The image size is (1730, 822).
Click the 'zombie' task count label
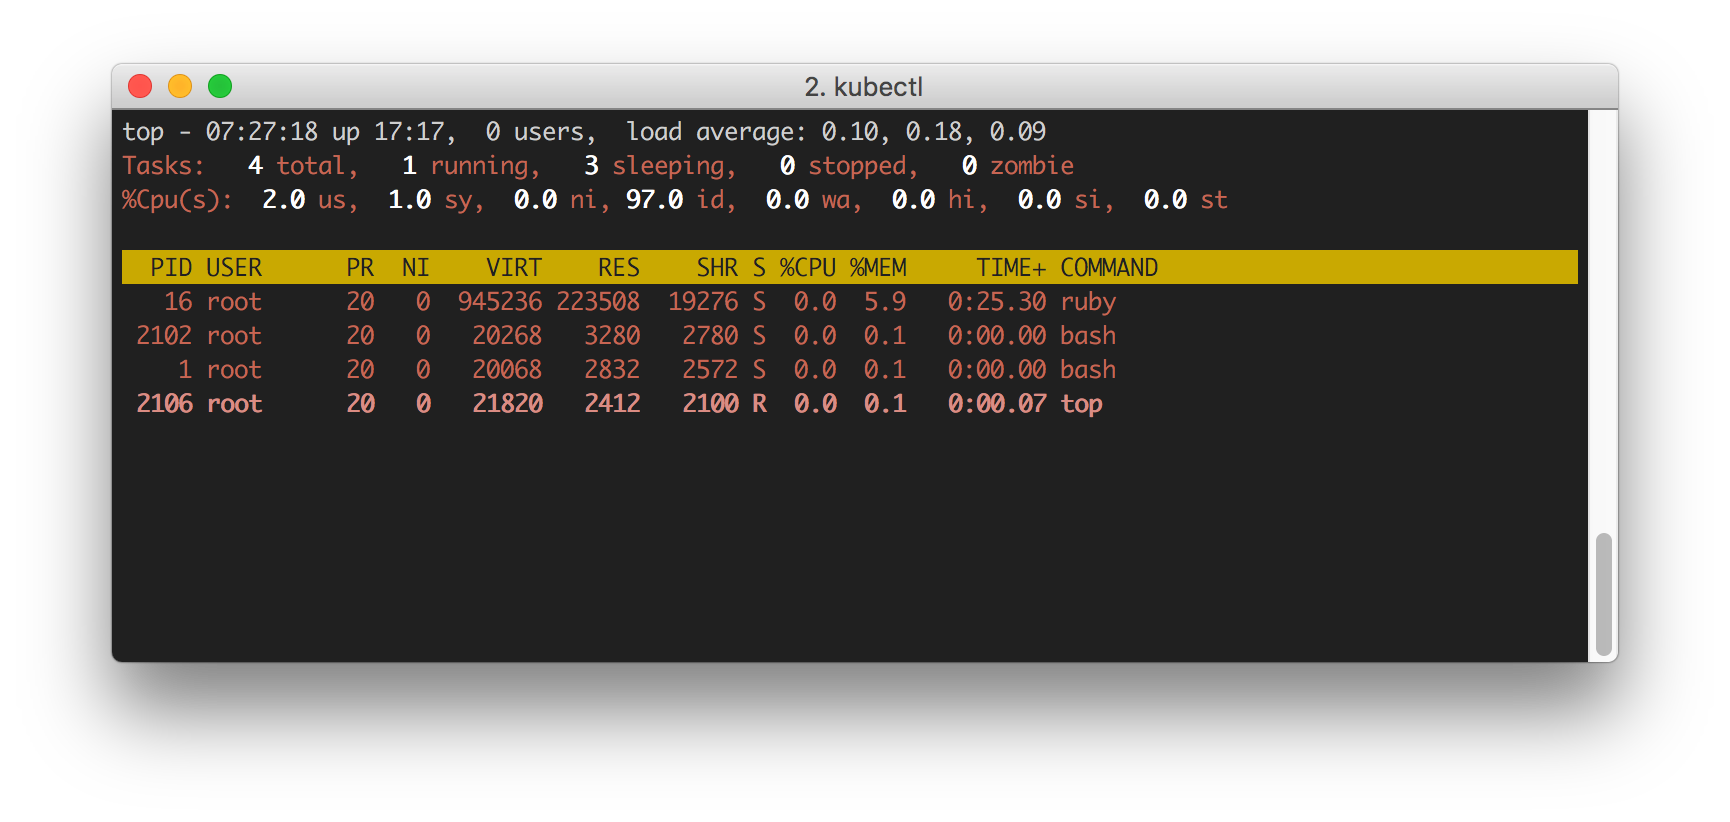coord(1032,166)
